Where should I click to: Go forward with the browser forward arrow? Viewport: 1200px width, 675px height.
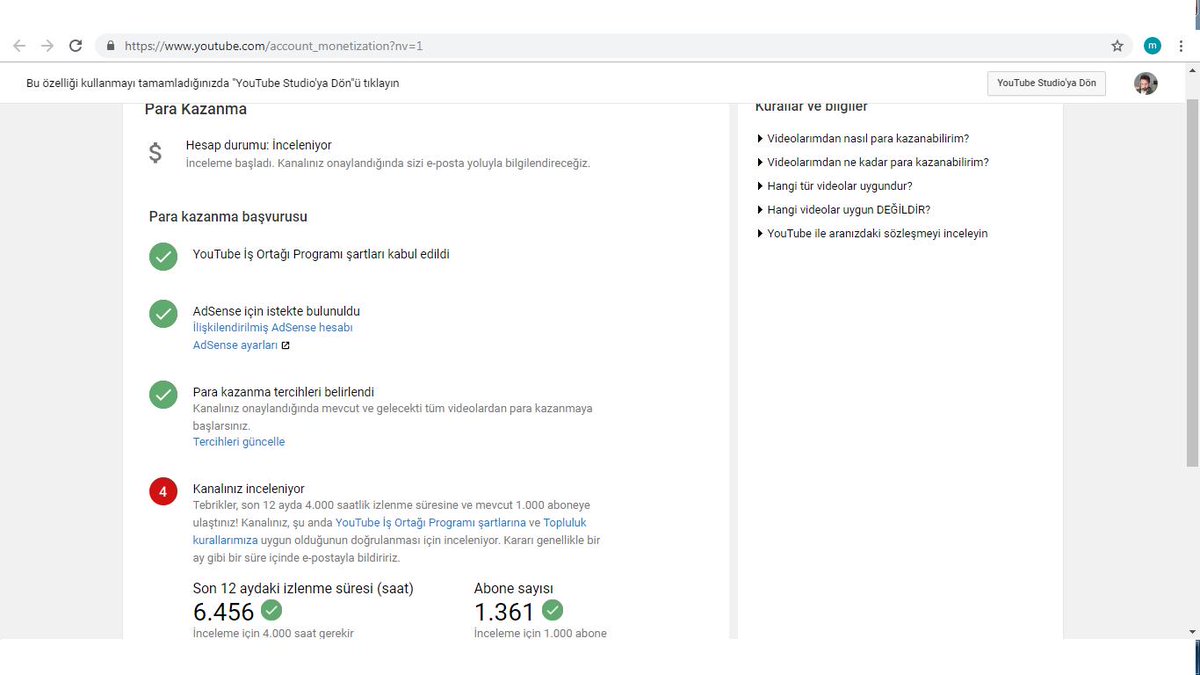pos(47,46)
